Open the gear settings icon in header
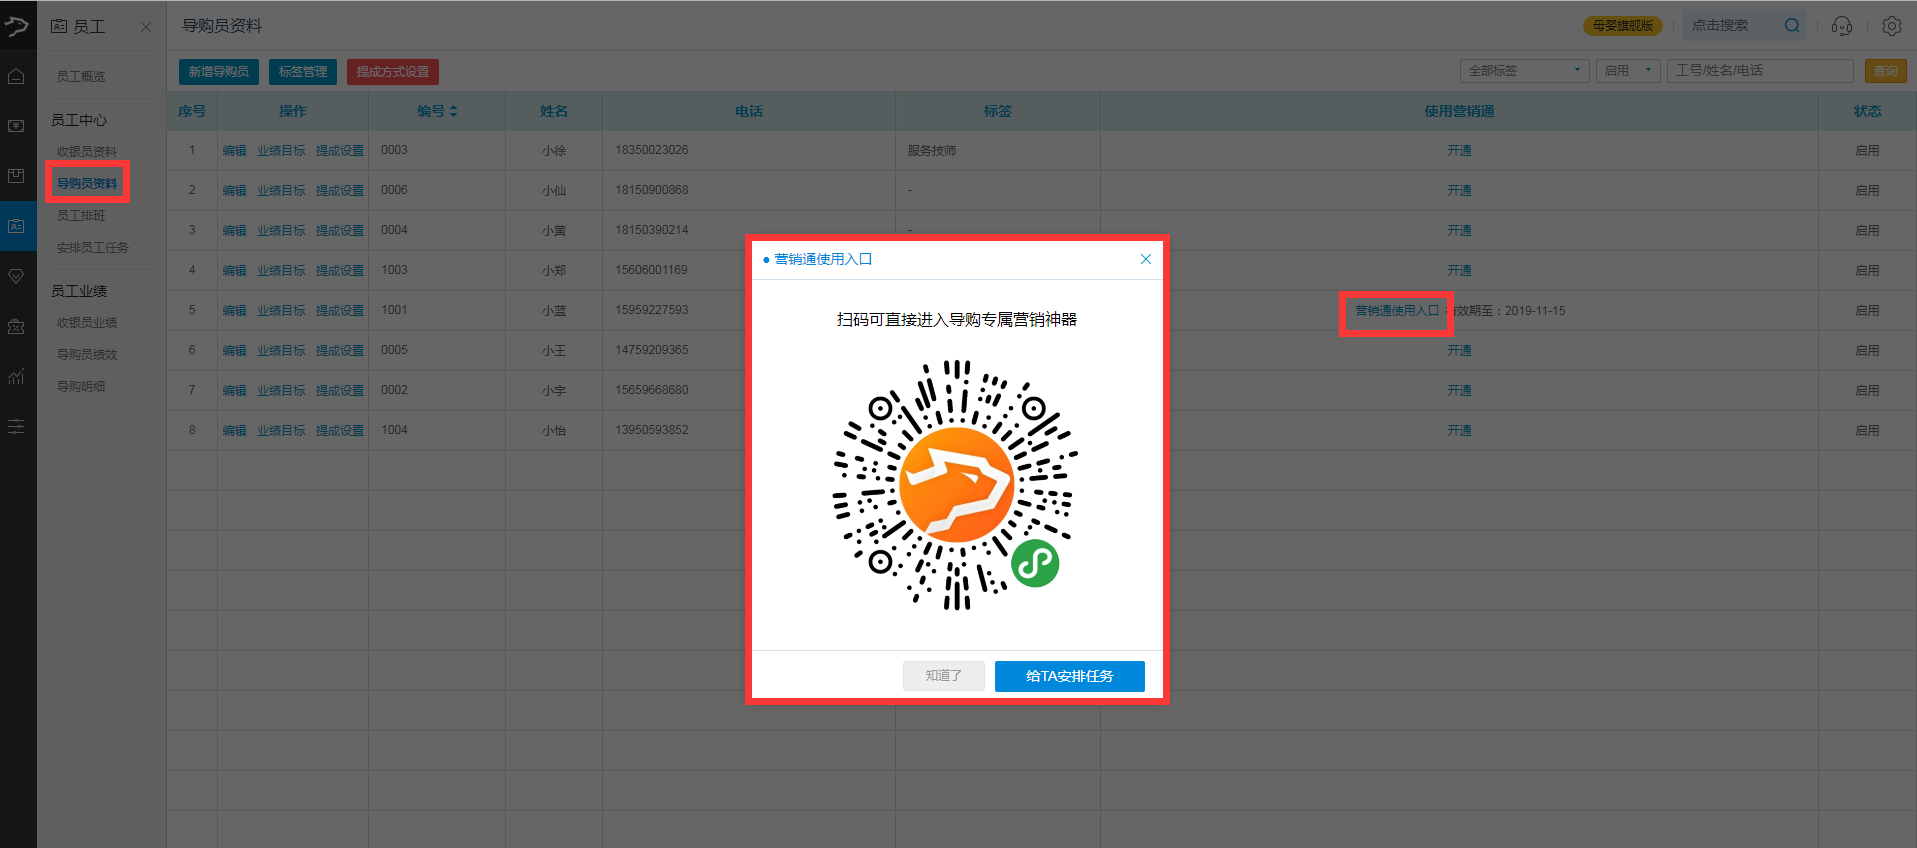This screenshot has width=1917, height=848. 1891,26
